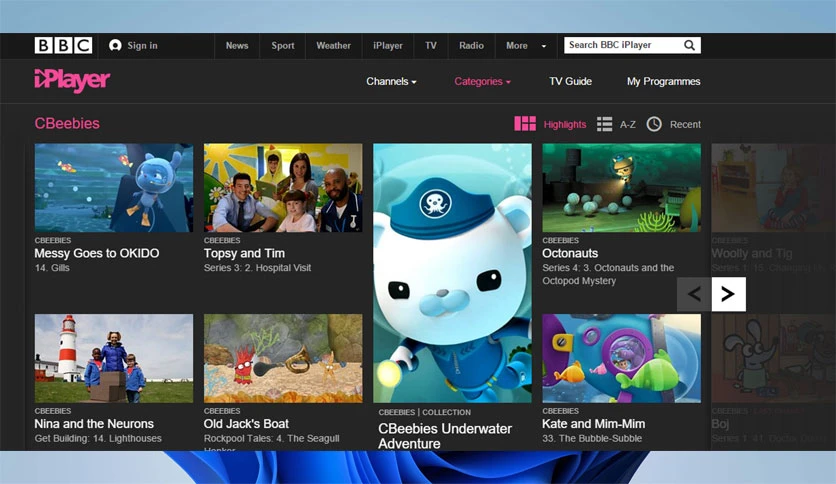836x484 pixels.
Task: Open the TV section
Action: tap(431, 46)
